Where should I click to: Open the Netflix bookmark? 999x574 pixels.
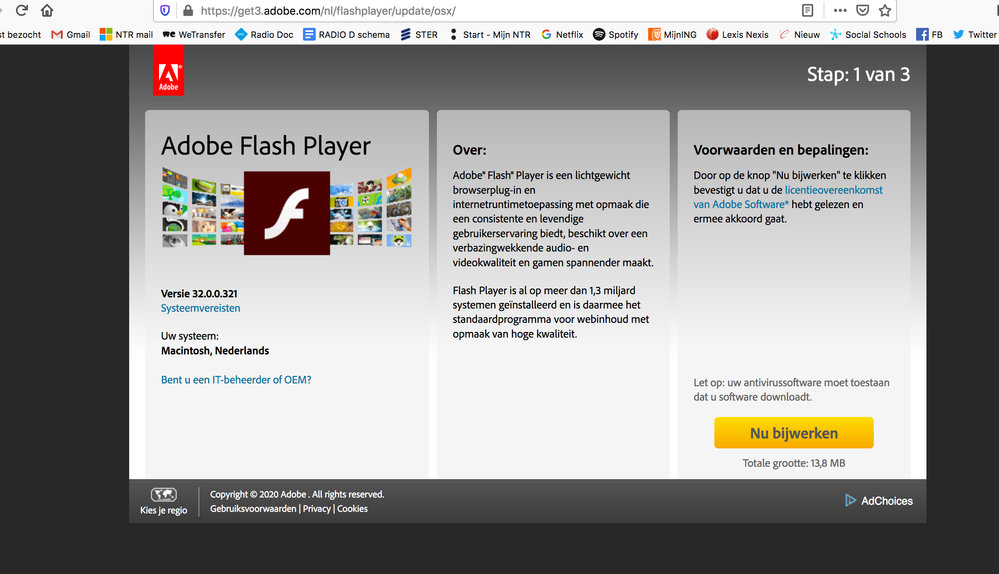point(562,34)
